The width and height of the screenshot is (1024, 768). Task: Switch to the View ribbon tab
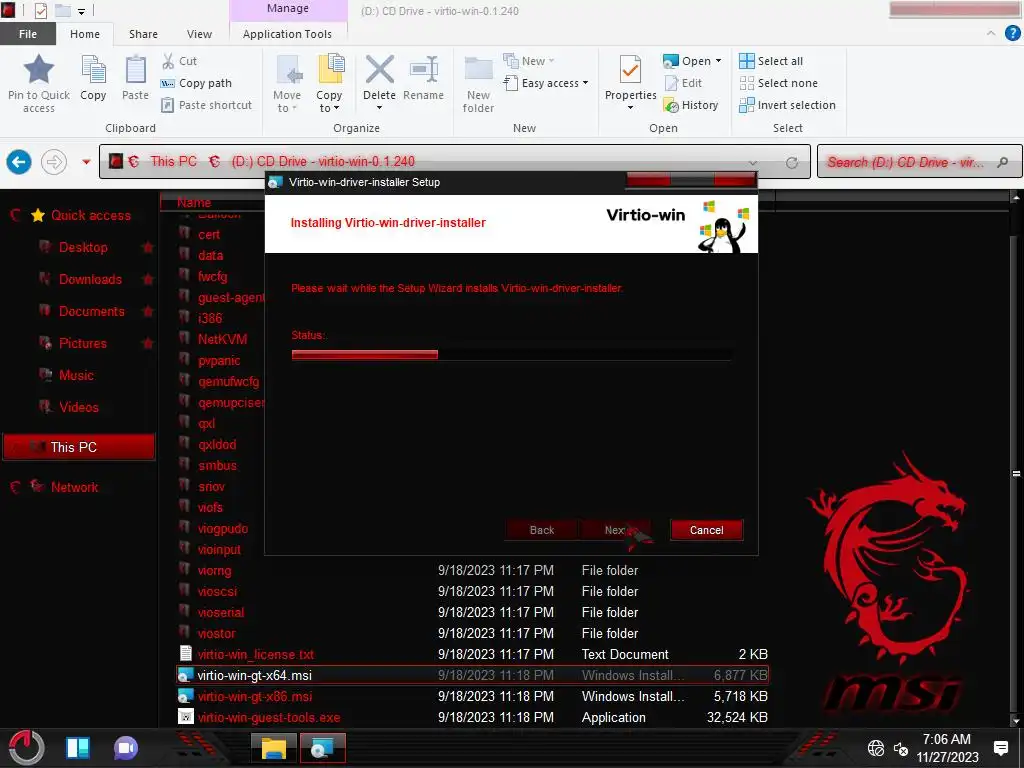click(x=199, y=34)
